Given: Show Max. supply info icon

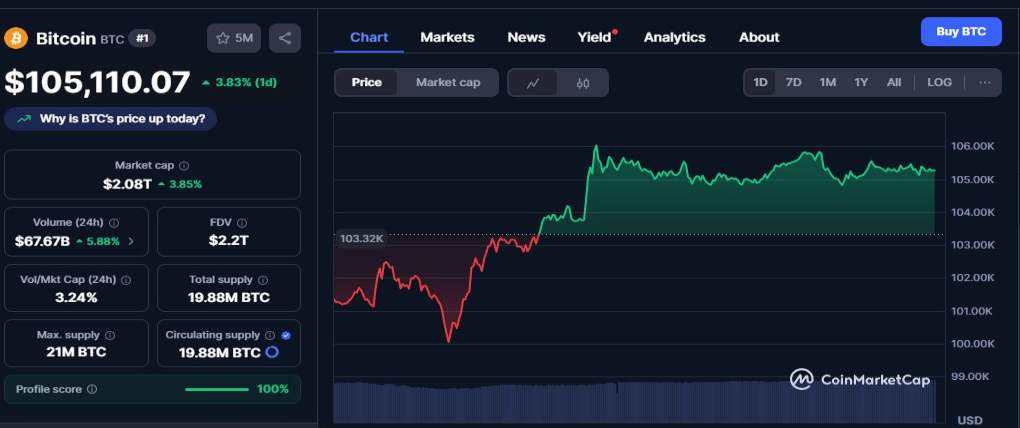Looking at the screenshot, I should [x=110, y=336].
